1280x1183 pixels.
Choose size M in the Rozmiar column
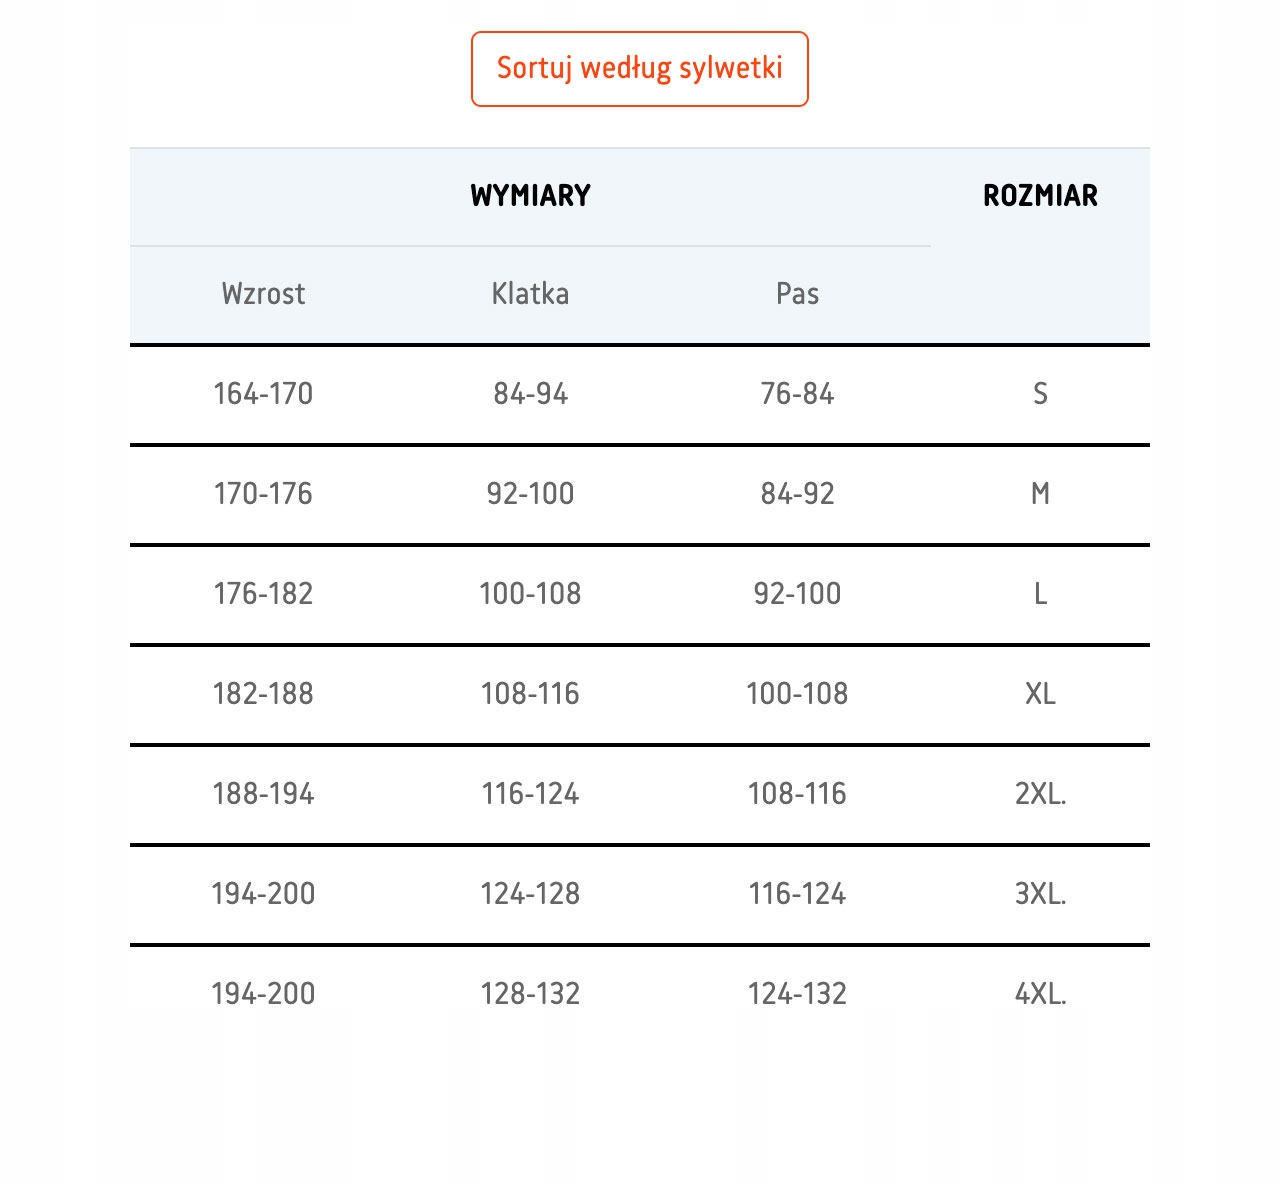[x=1040, y=494]
